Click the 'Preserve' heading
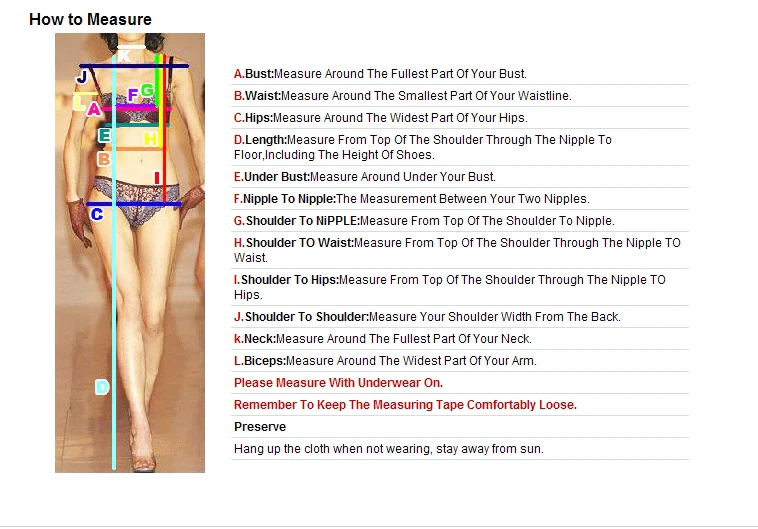758x529 pixels. coord(260,427)
